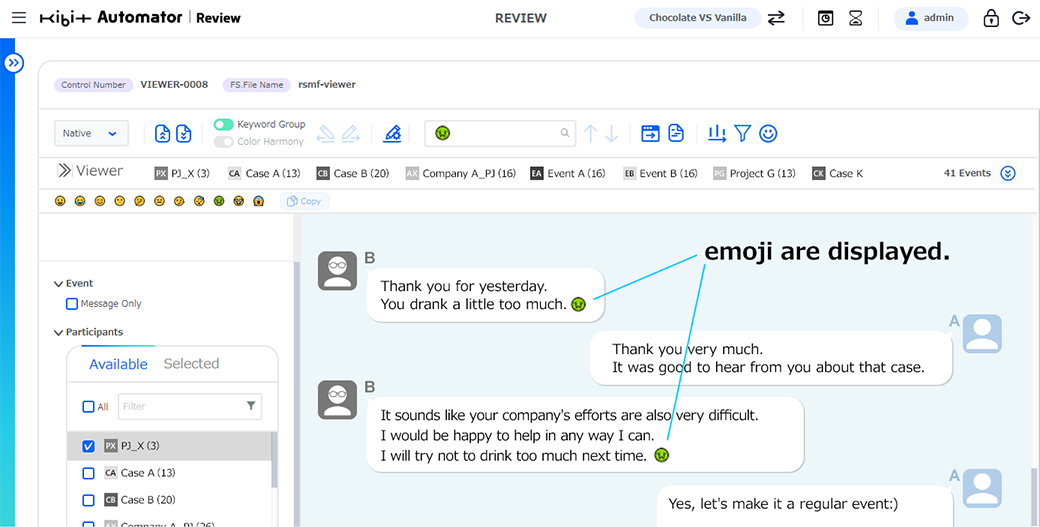Uncheck the PJ_X (3) checkbox in the list
The image size is (1040, 527).
(88, 446)
